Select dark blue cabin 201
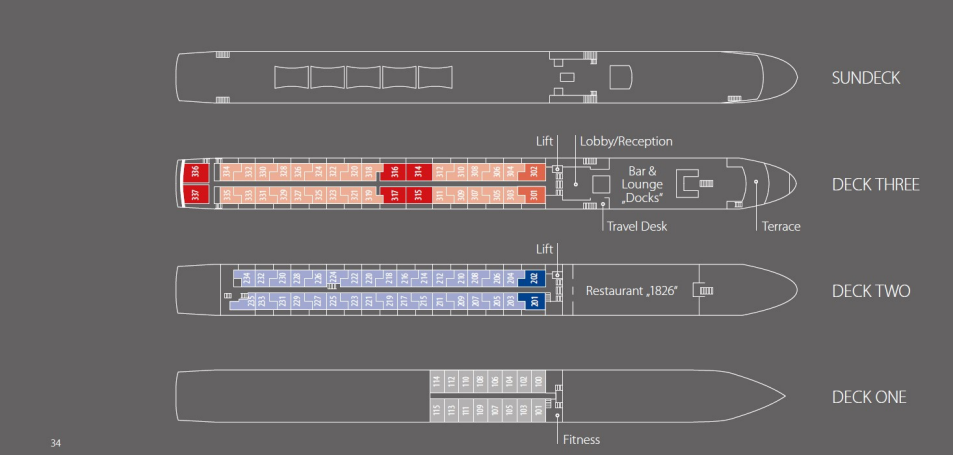This screenshot has height=455, width=953. [534, 301]
